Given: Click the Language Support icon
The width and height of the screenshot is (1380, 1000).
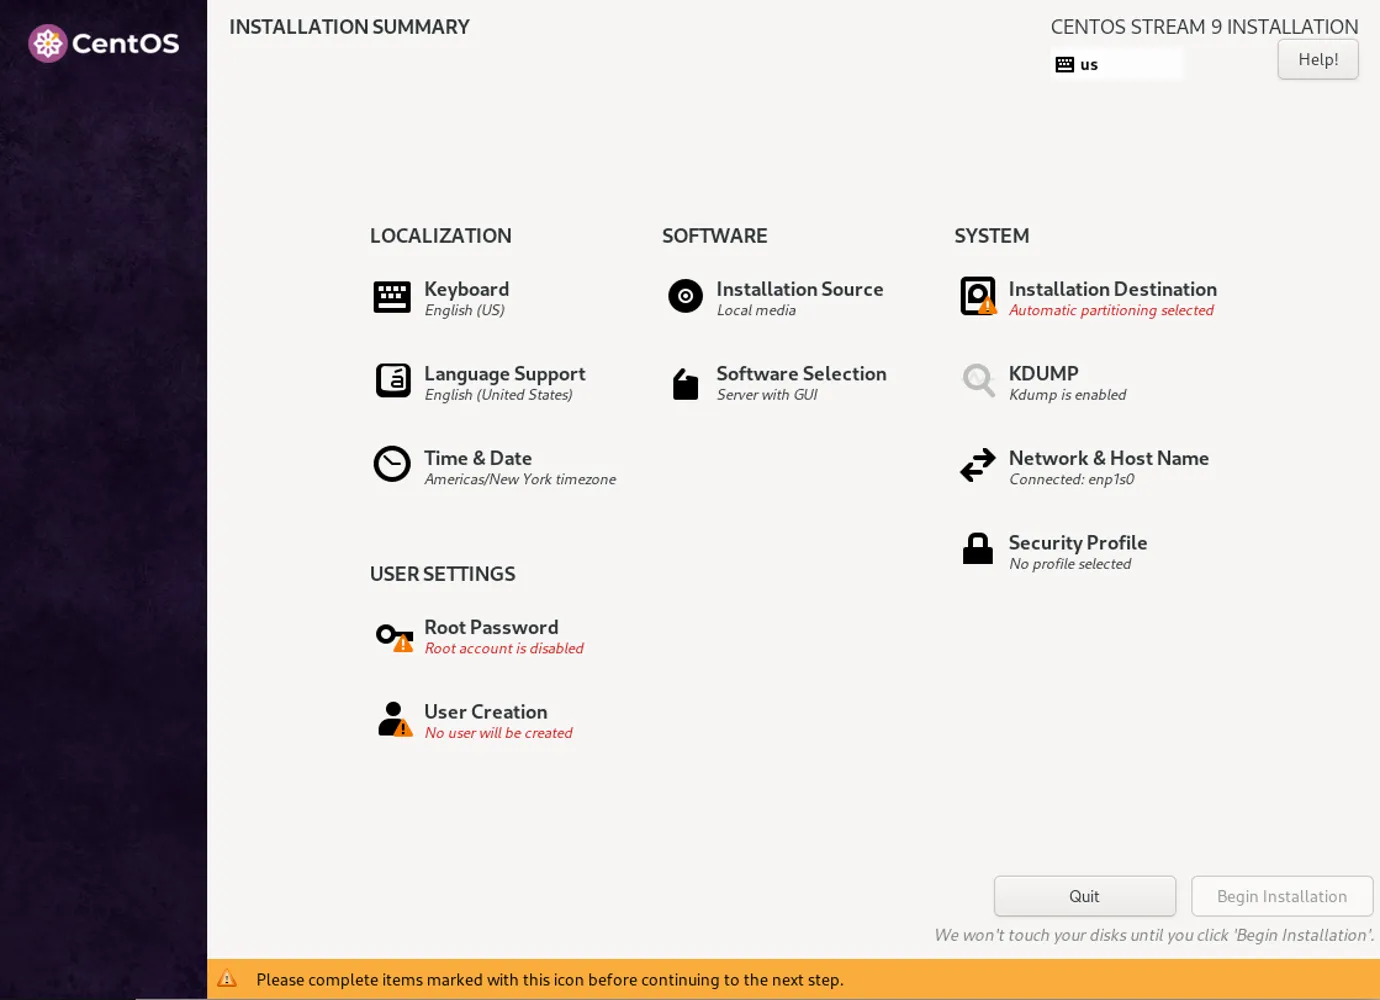Looking at the screenshot, I should click(x=393, y=381).
